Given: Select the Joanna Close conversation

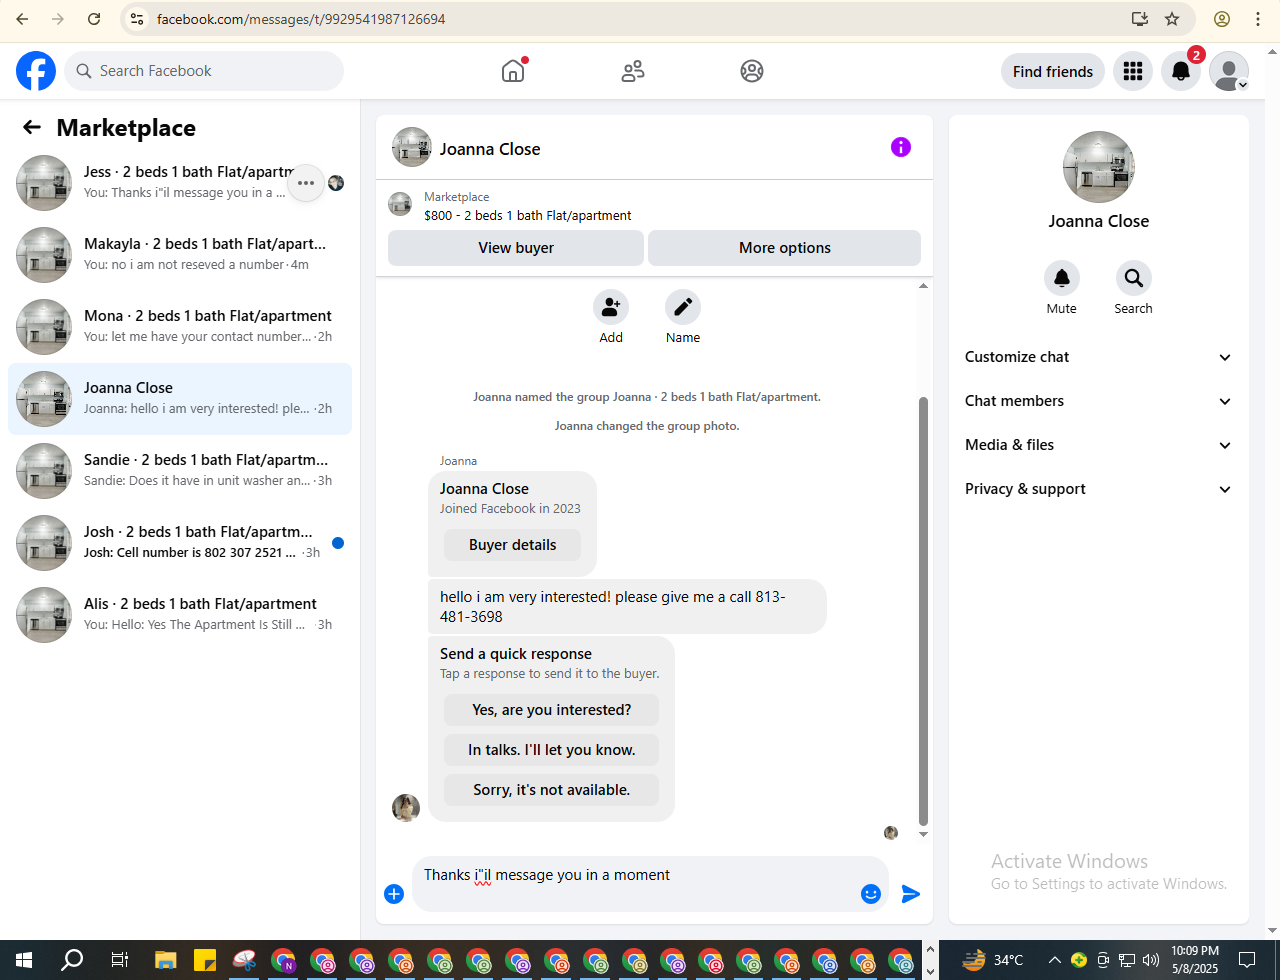Looking at the screenshot, I should click(180, 399).
